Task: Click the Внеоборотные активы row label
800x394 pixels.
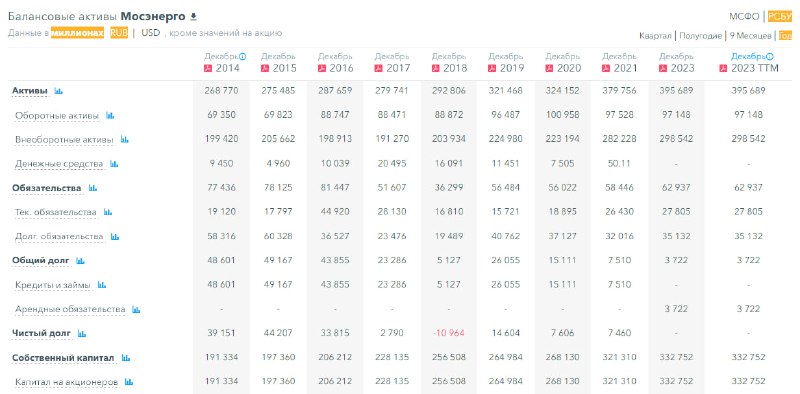Action: tap(65, 139)
